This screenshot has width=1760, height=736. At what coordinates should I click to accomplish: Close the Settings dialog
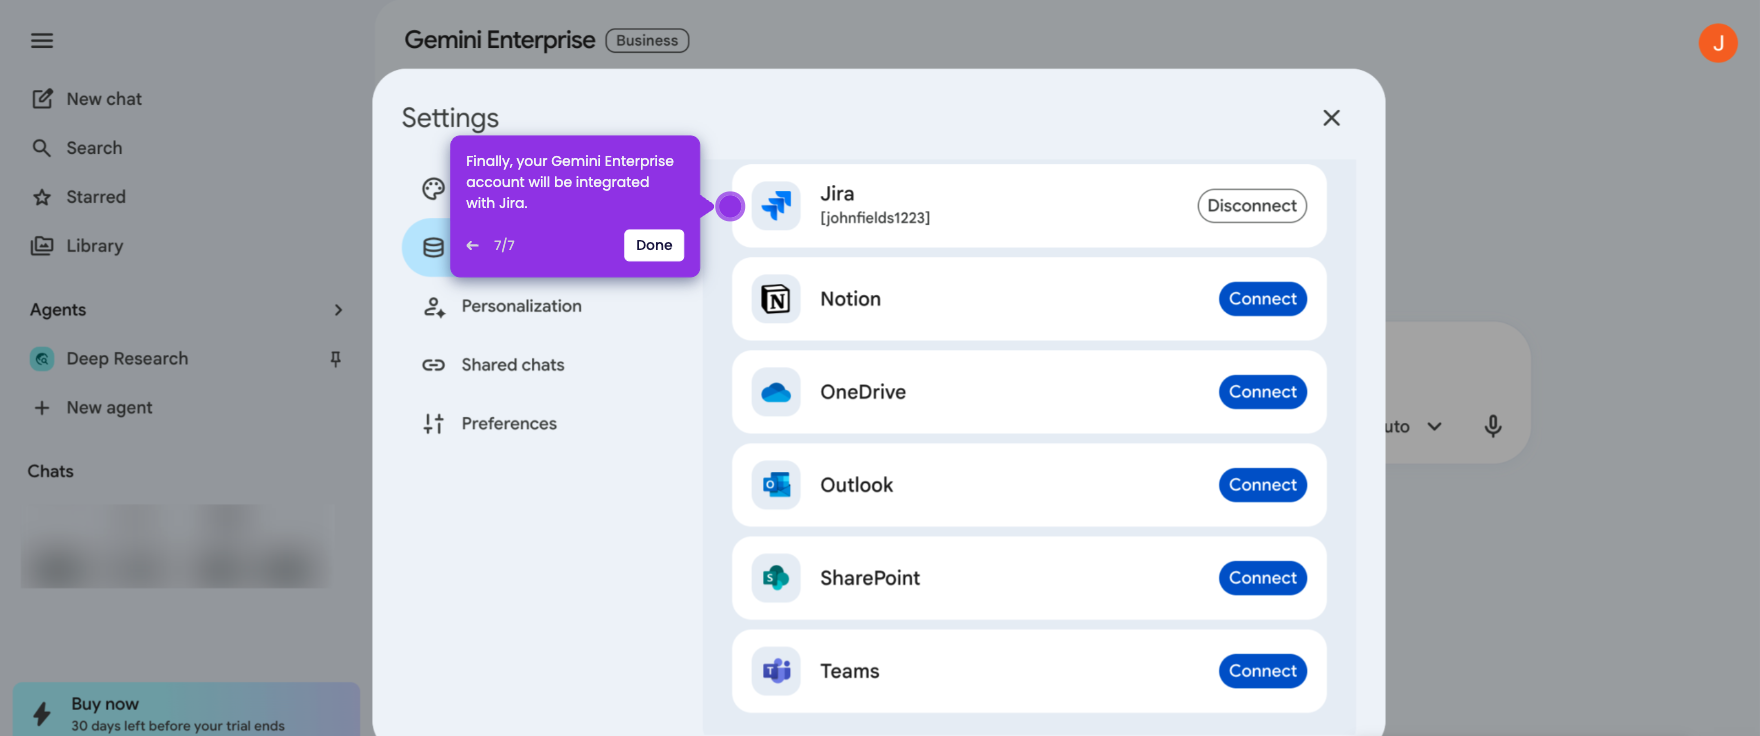click(x=1331, y=118)
